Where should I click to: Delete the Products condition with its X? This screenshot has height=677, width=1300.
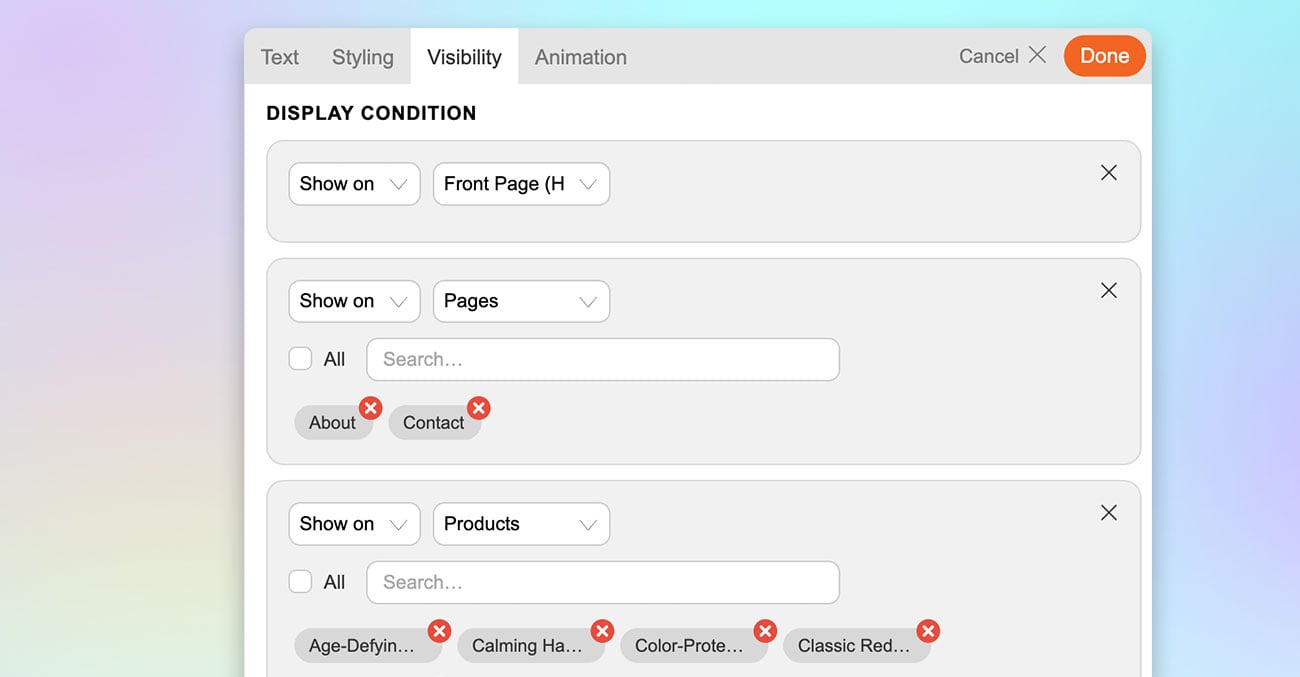click(x=1108, y=512)
